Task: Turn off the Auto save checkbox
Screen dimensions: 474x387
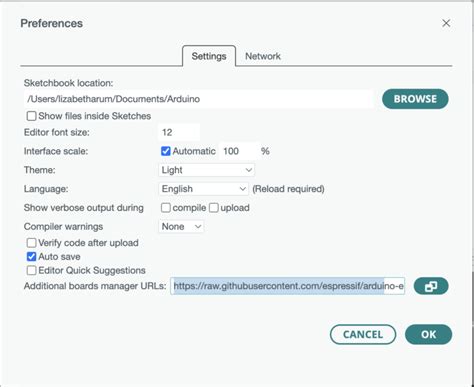Action: [31, 257]
